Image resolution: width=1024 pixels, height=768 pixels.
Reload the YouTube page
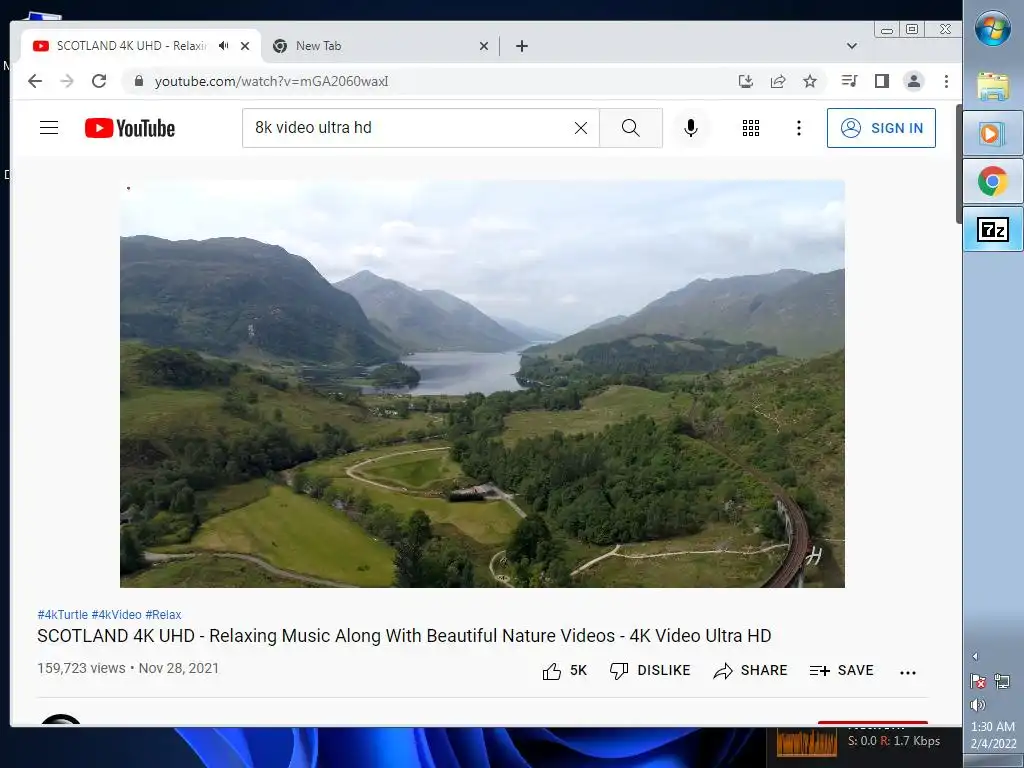click(99, 81)
